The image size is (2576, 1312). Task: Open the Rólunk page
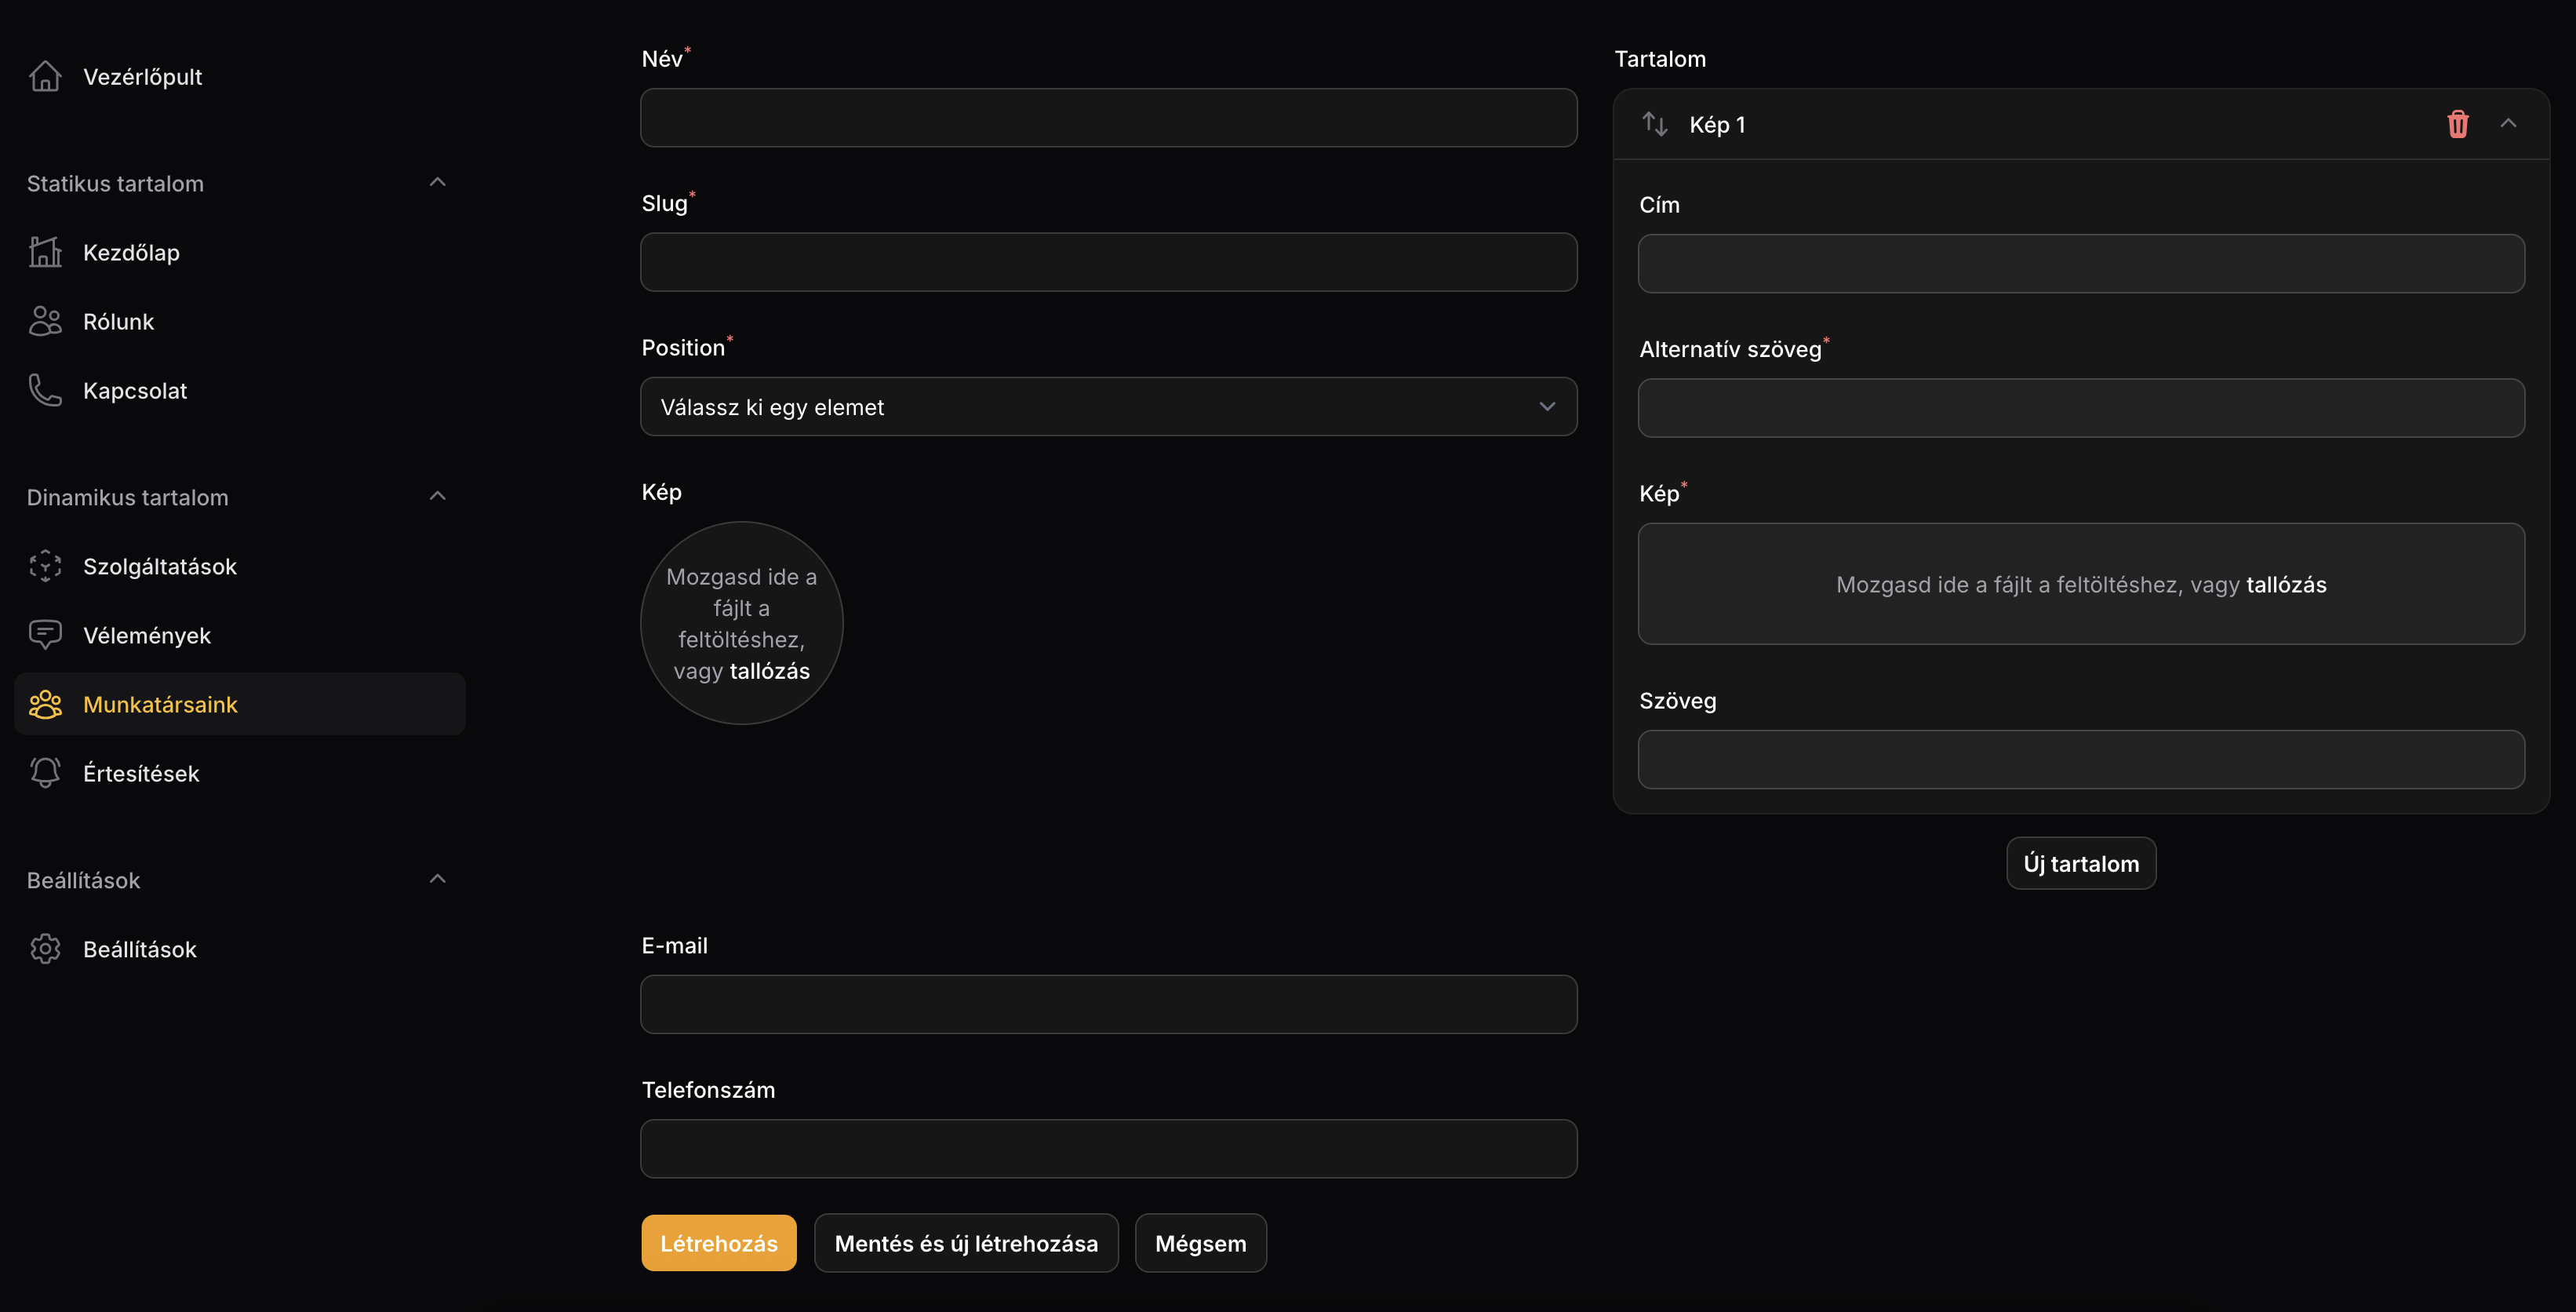pyautogui.click(x=240, y=321)
